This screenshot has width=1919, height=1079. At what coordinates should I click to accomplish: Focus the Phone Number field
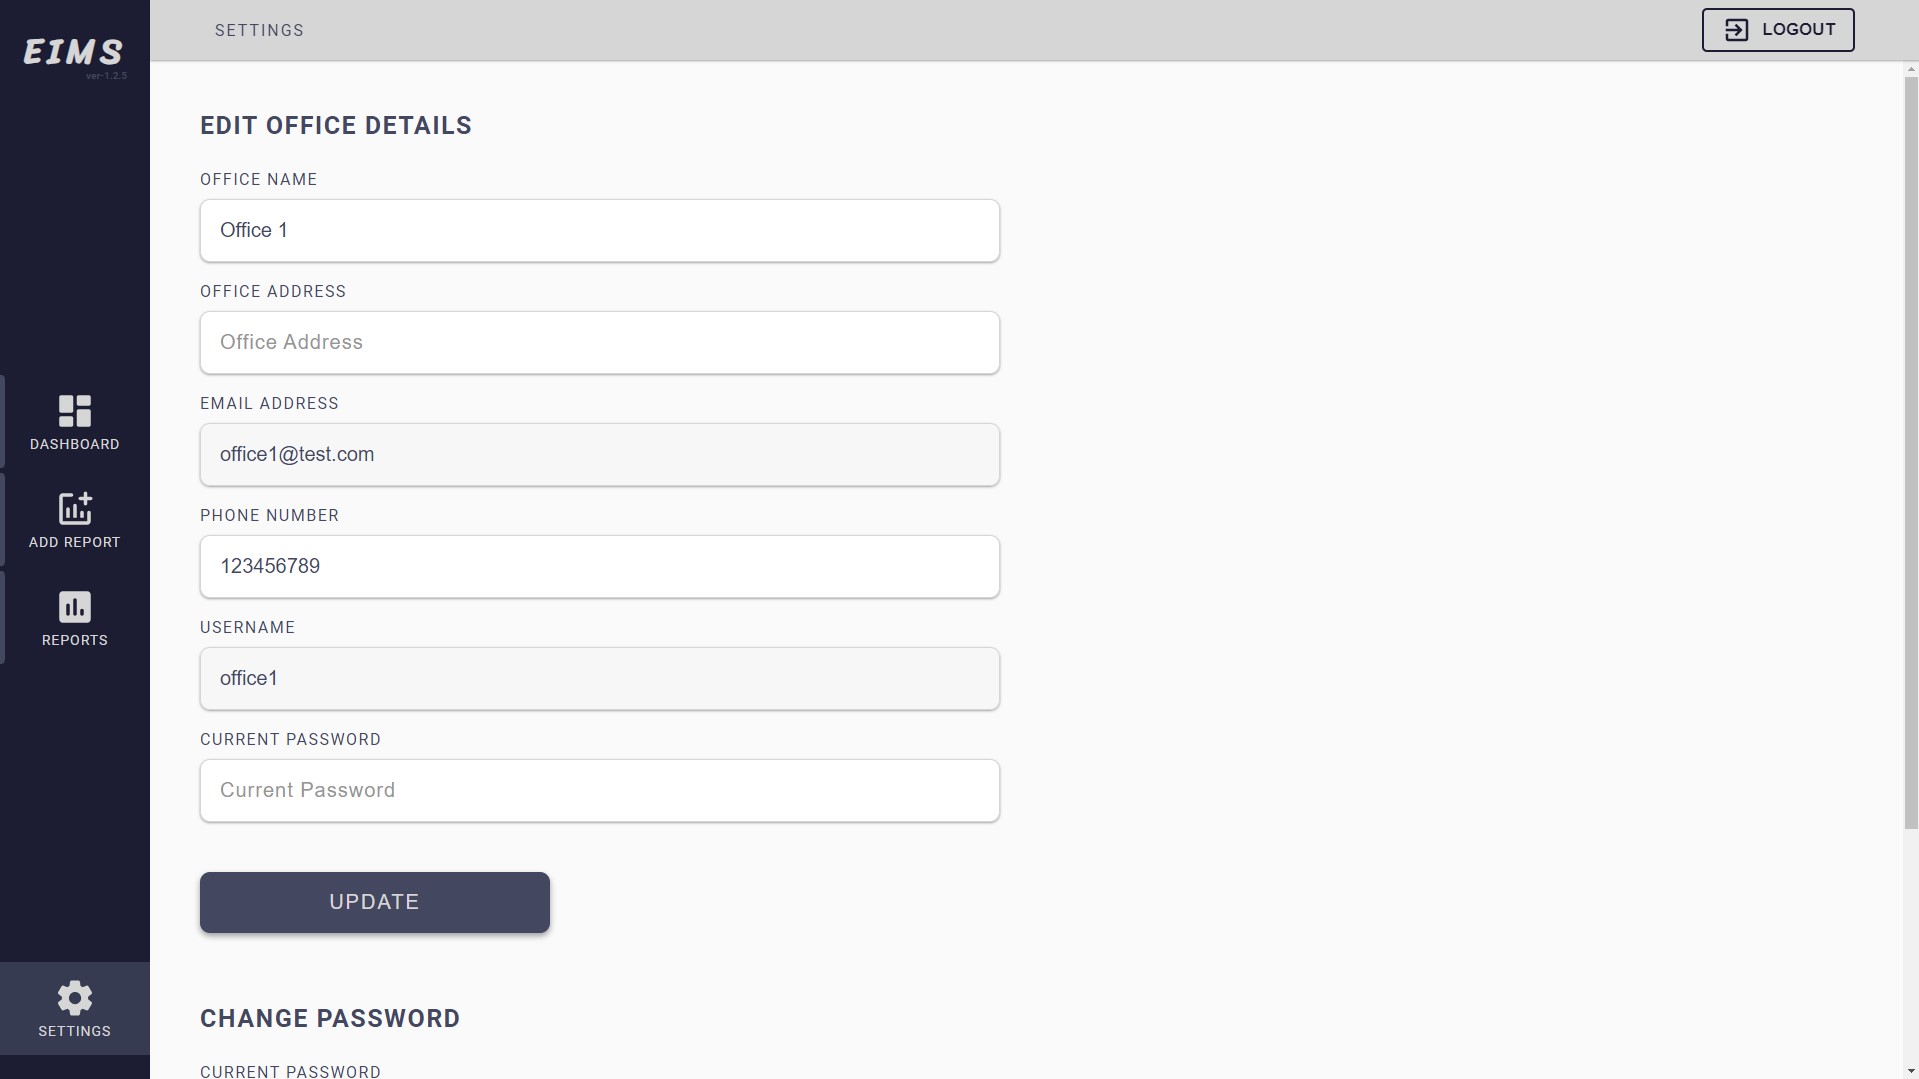599,567
